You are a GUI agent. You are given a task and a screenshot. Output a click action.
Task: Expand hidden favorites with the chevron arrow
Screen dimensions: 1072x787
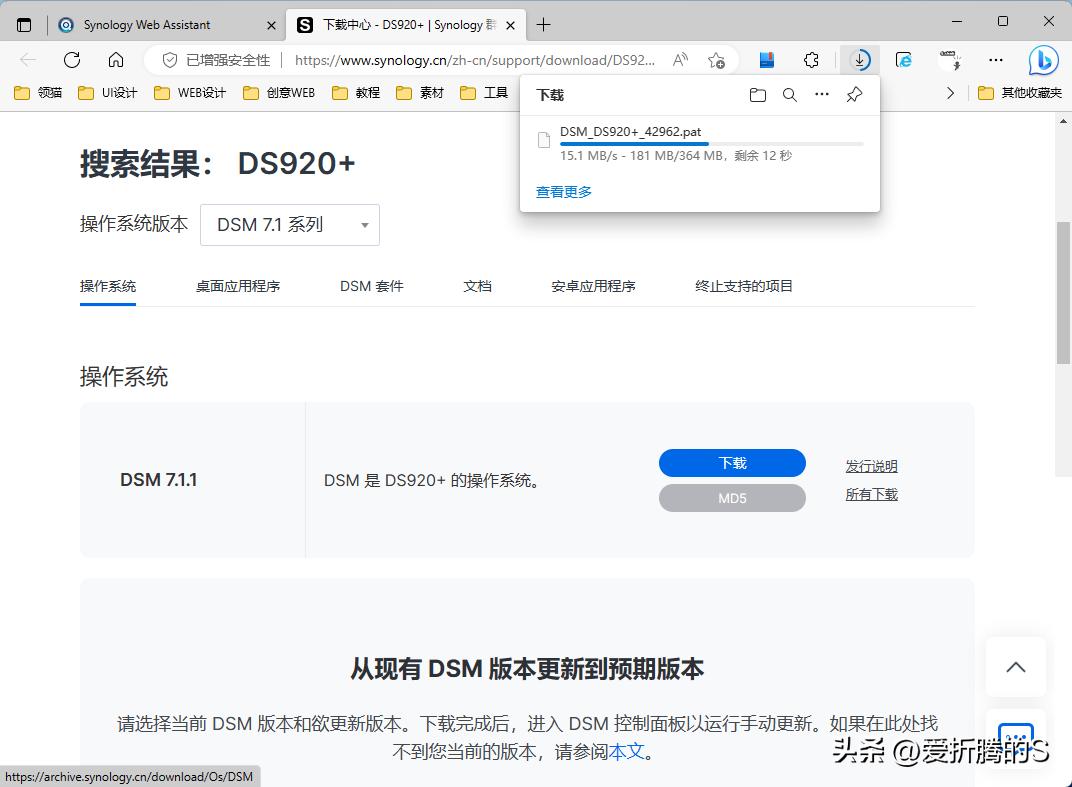pos(951,92)
